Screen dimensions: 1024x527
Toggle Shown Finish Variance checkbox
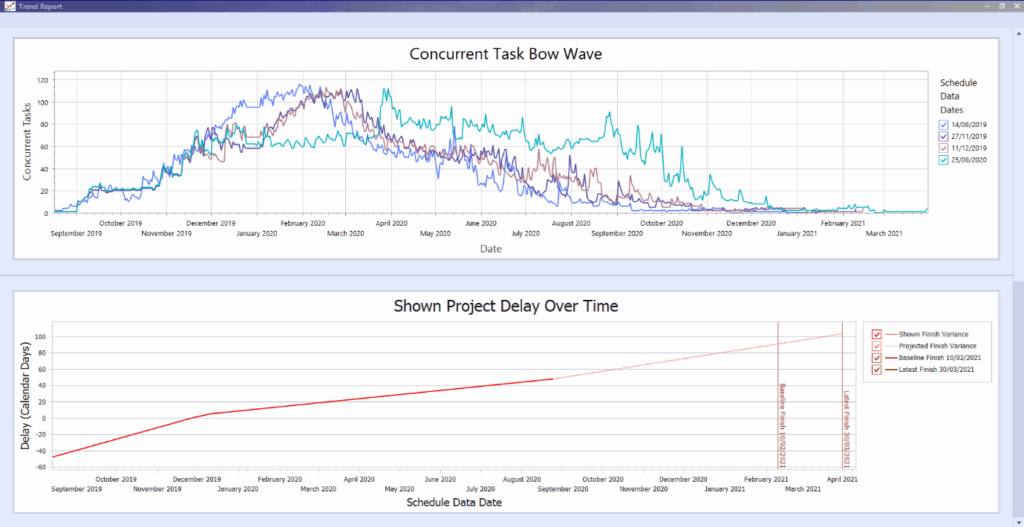877,333
